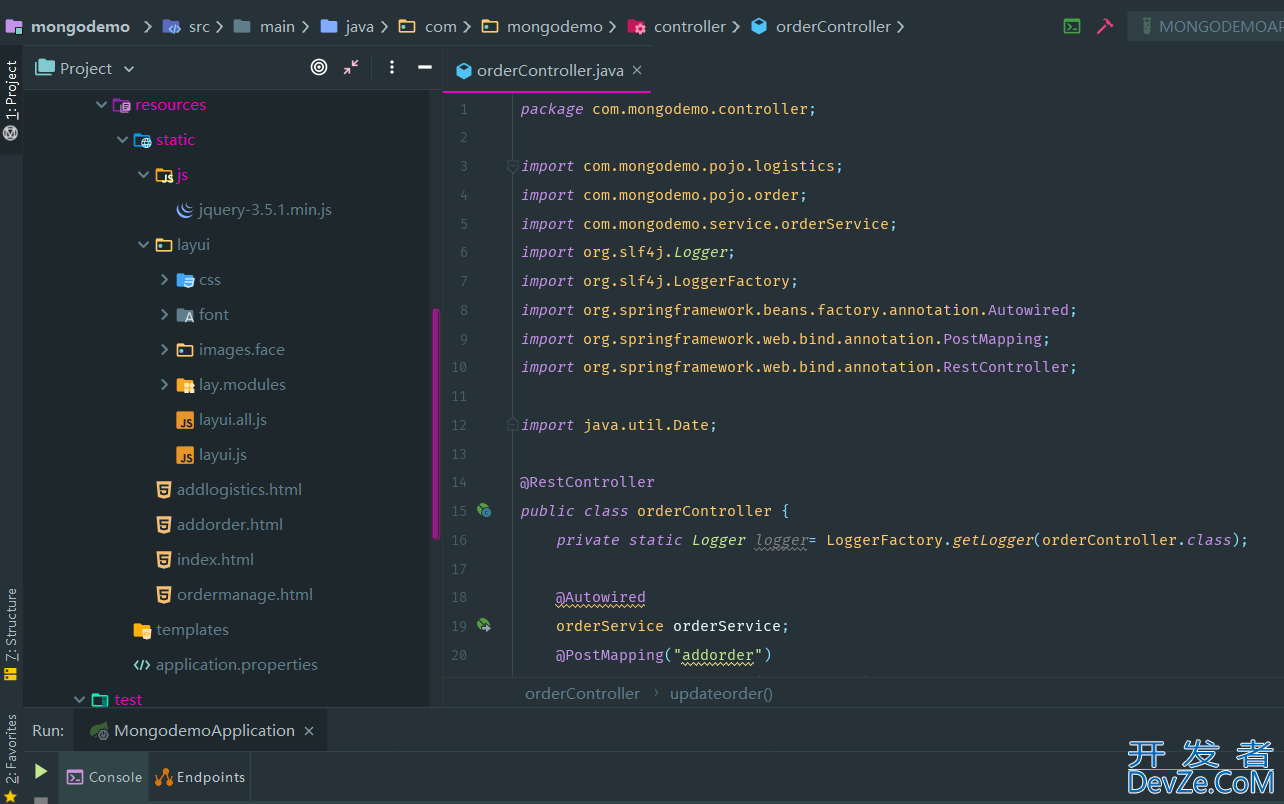Collapse the resources folder
The height and width of the screenshot is (804, 1284).
pyautogui.click(x=101, y=105)
